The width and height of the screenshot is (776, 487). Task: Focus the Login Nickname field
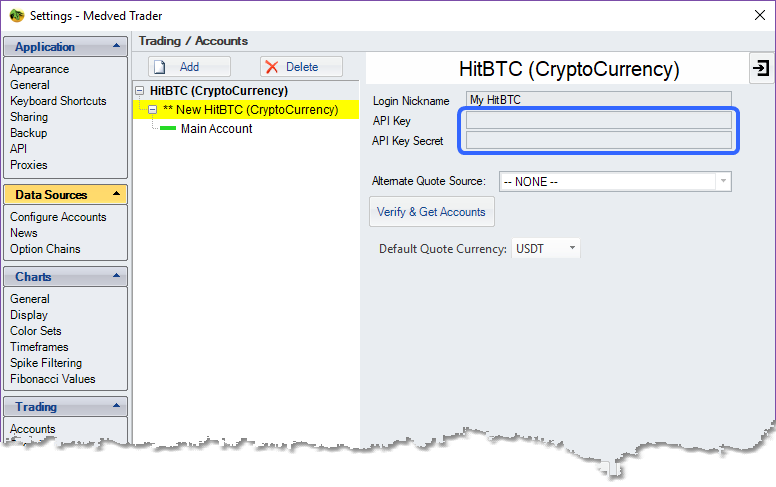(598, 99)
